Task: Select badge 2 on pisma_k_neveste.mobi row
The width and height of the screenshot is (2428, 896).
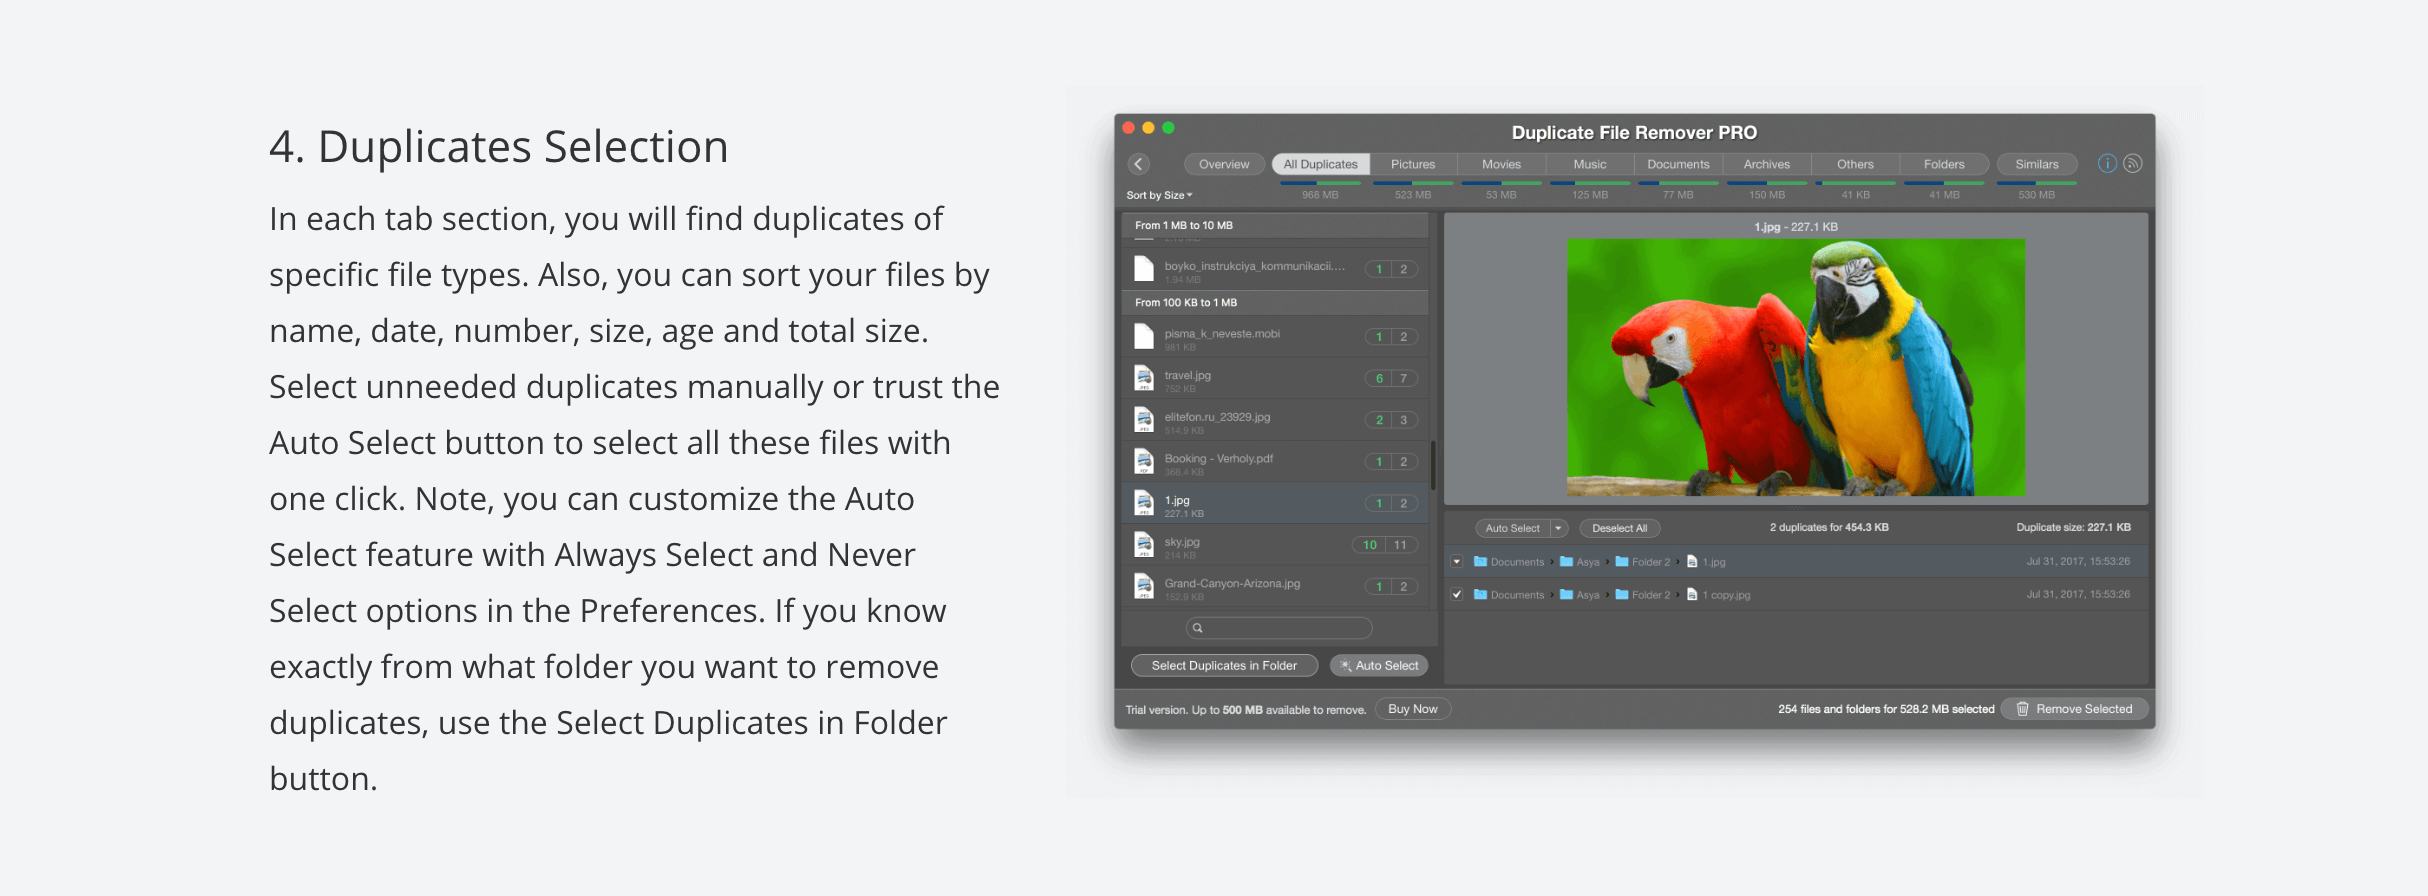Action: pyautogui.click(x=1404, y=337)
